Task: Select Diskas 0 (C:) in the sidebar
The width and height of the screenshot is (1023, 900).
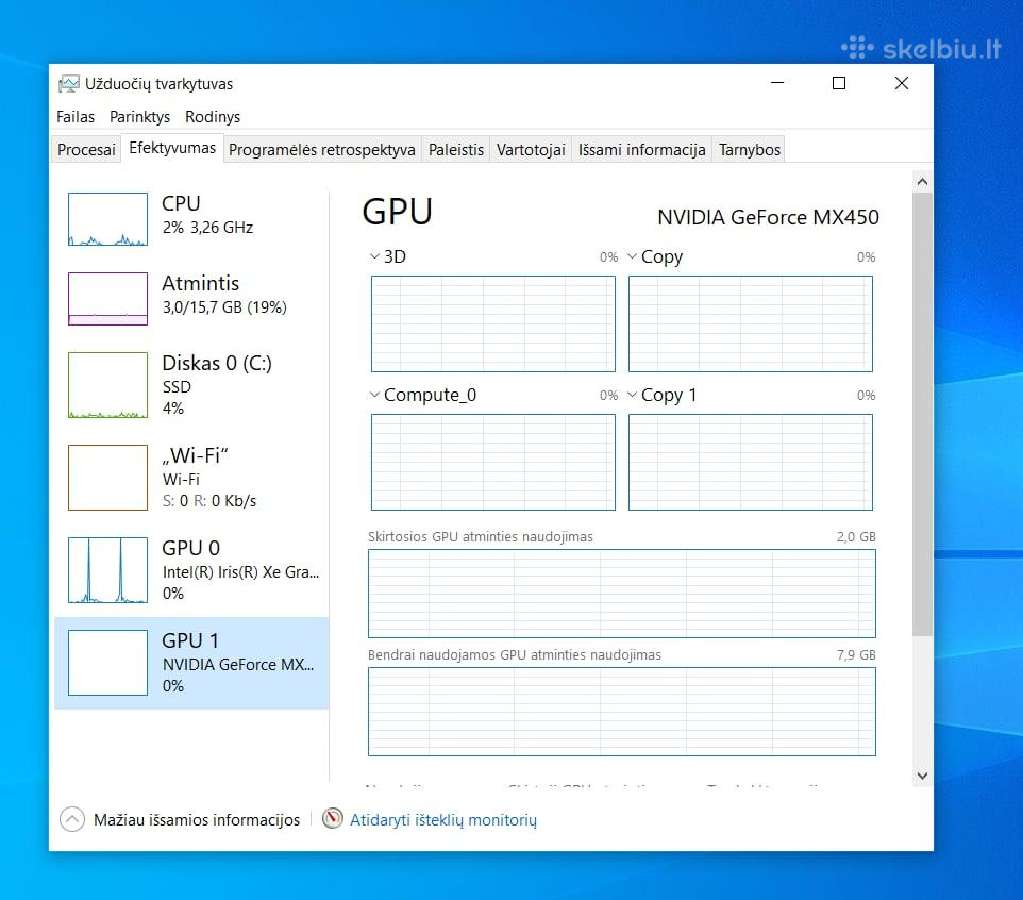Action: [192, 385]
